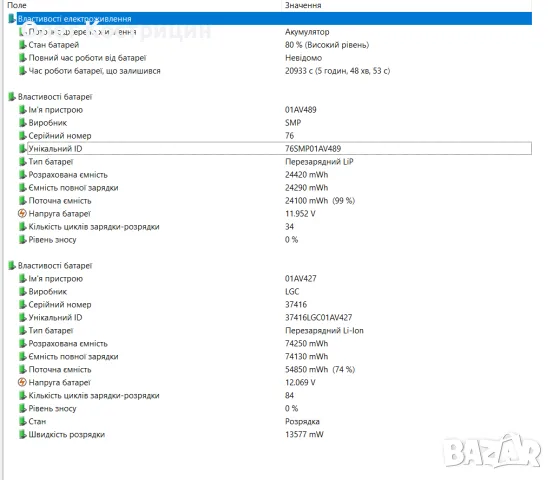Click the icon of second Властивості батареї group
Image resolution: width=553 pixels, height=480 pixels.
point(12,266)
